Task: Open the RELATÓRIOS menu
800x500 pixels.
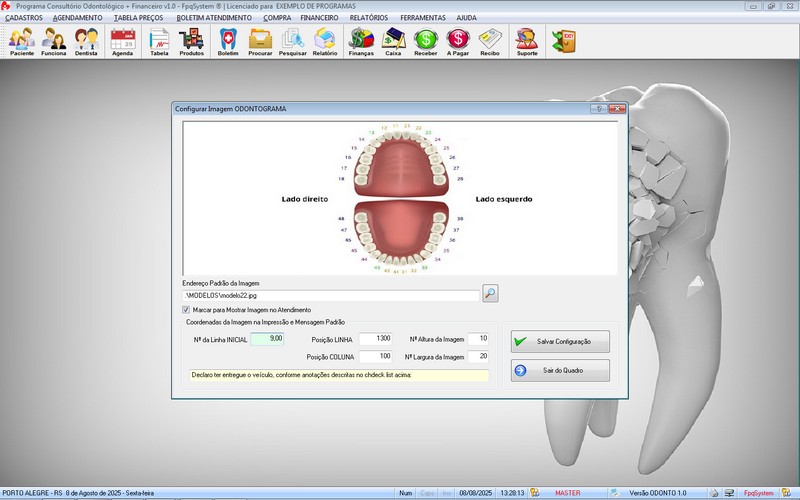Action: pos(370,18)
